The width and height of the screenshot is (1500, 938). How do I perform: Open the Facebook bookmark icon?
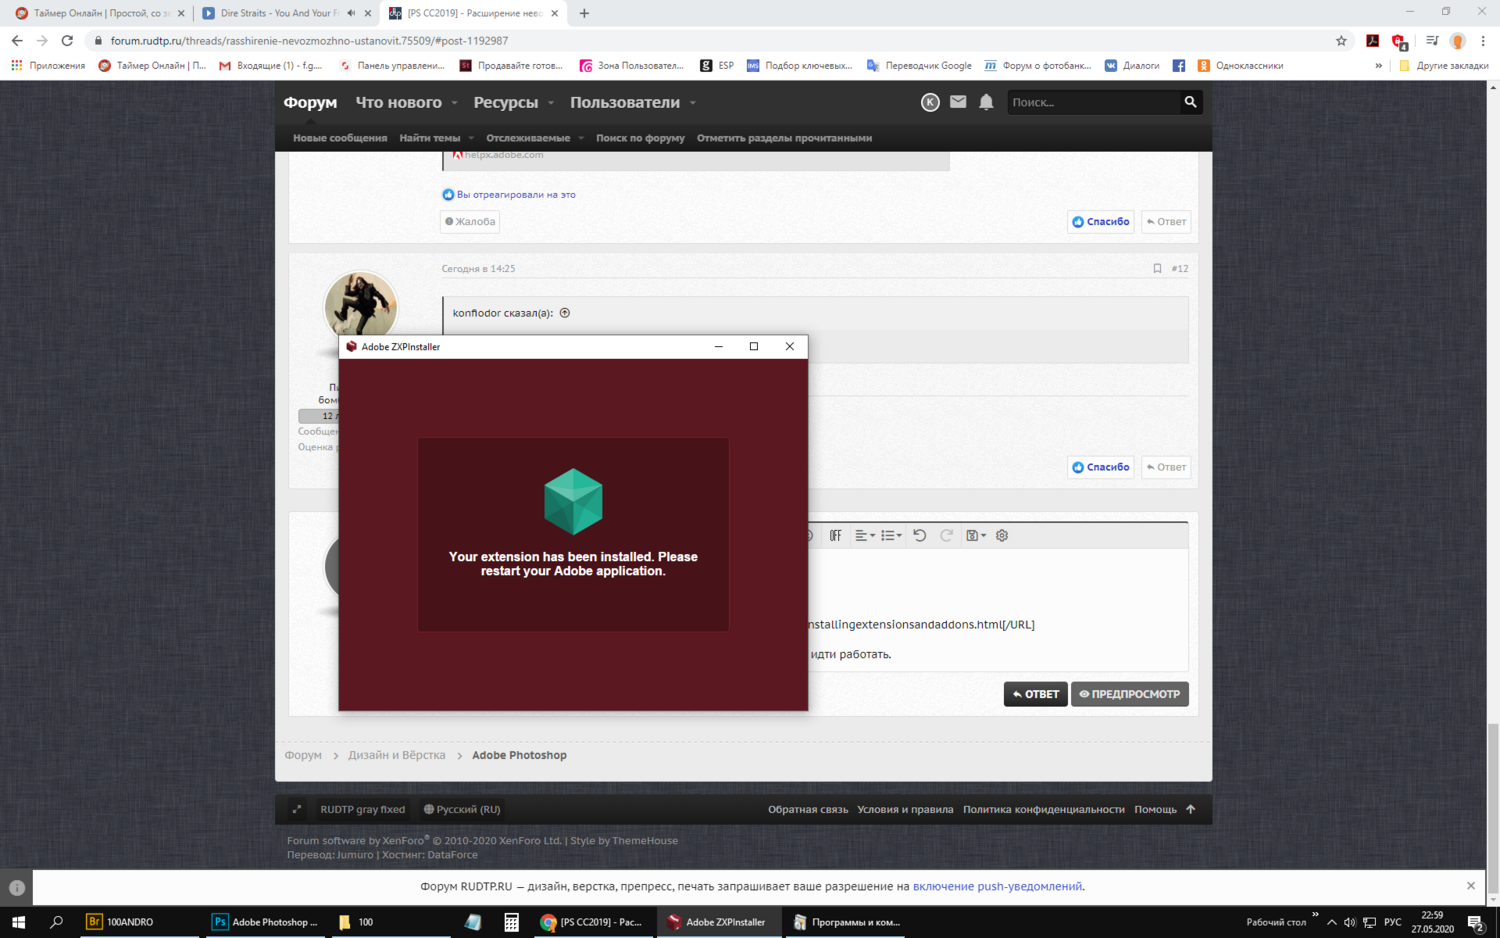point(1179,66)
